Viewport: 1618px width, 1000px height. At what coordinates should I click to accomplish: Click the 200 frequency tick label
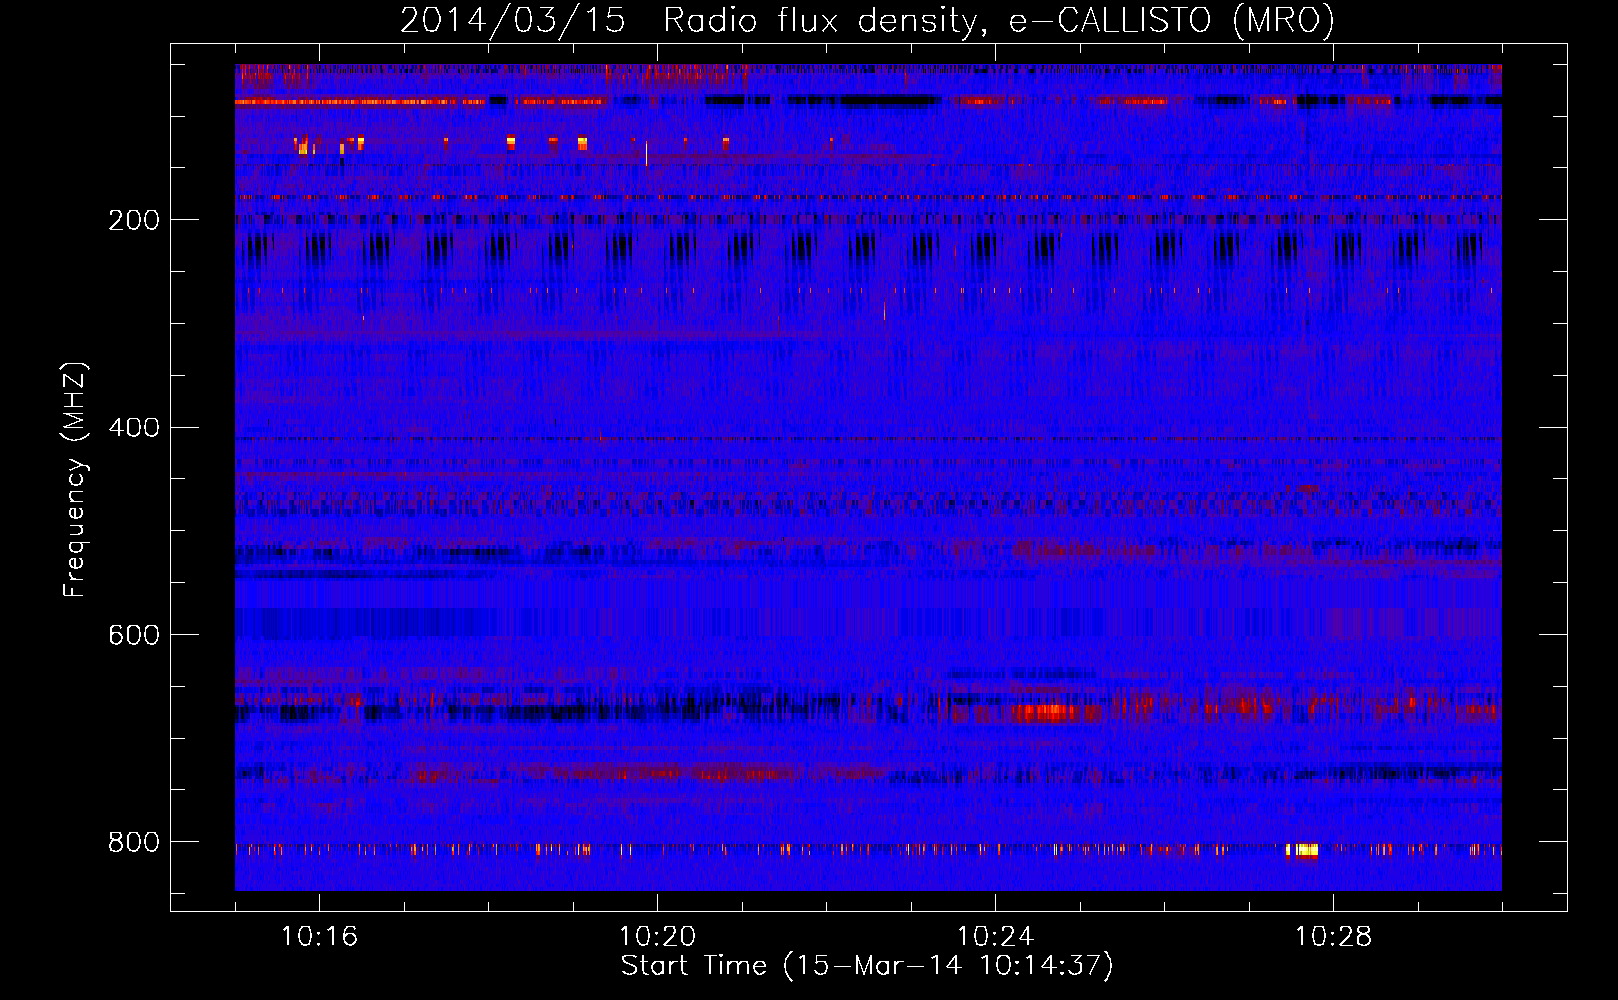[x=134, y=220]
